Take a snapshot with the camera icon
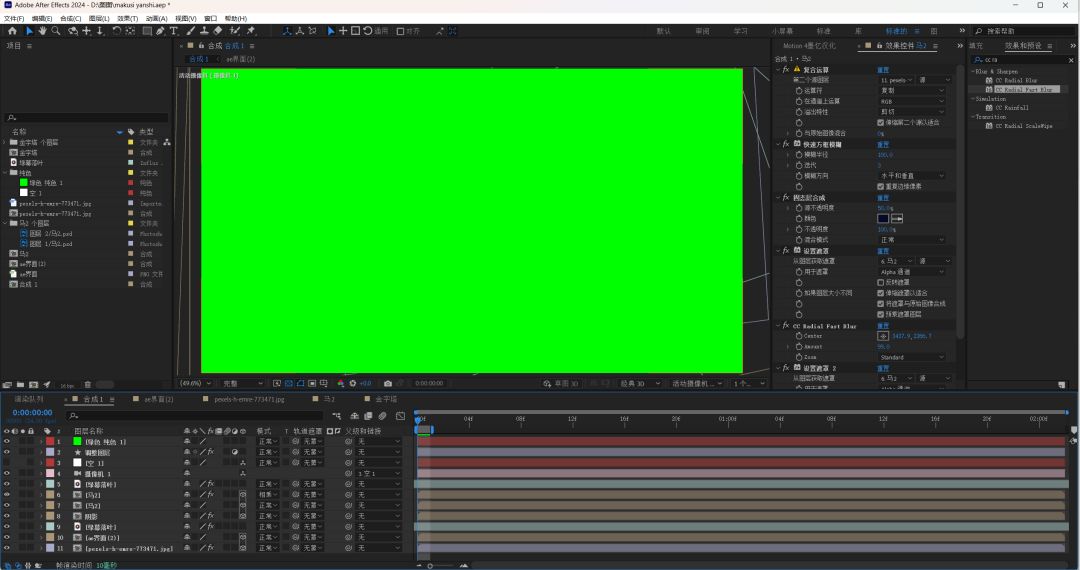The height and width of the screenshot is (570, 1080). click(388, 383)
